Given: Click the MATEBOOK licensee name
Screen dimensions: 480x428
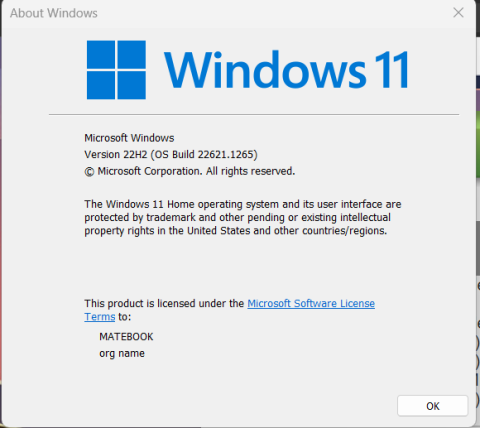Looking at the screenshot, I should coord(126,337).
